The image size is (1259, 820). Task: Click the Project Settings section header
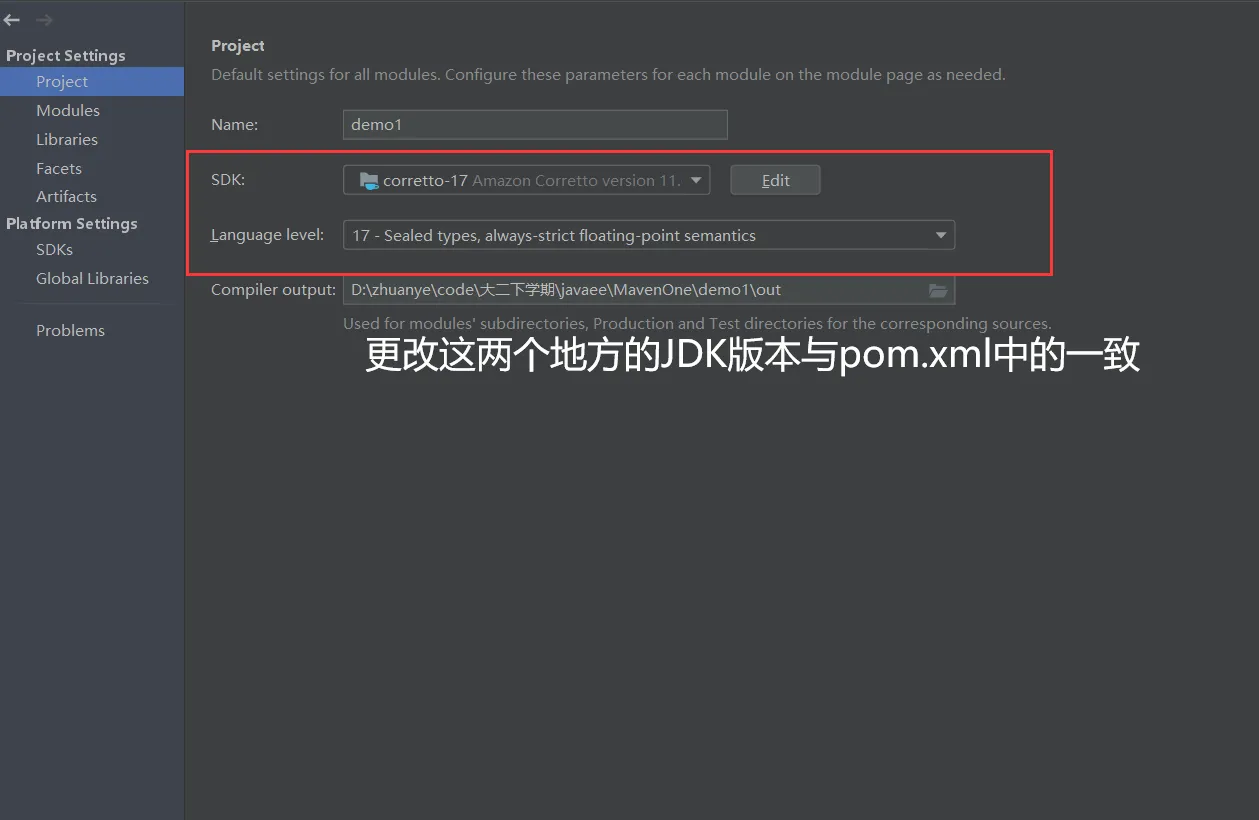[x=66, y=56]
